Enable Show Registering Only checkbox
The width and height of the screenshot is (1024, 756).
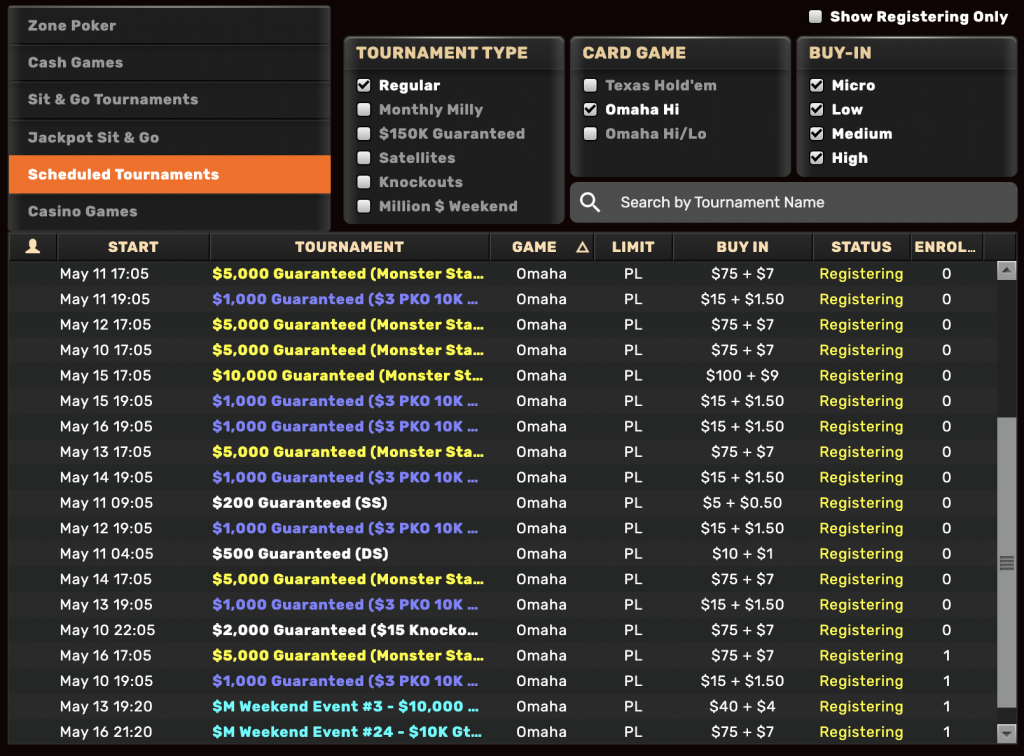(x=816, y=17)
